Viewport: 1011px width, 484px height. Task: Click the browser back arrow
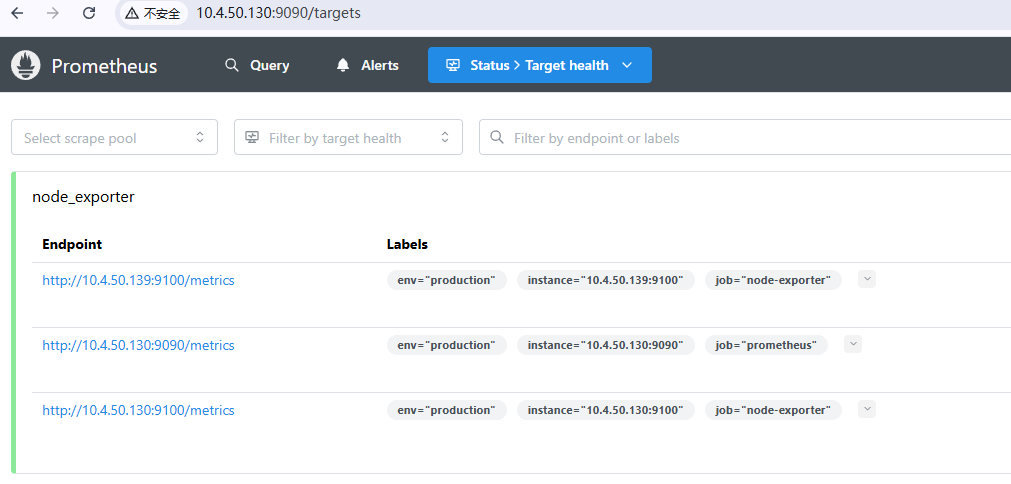(x=17, y=13)
